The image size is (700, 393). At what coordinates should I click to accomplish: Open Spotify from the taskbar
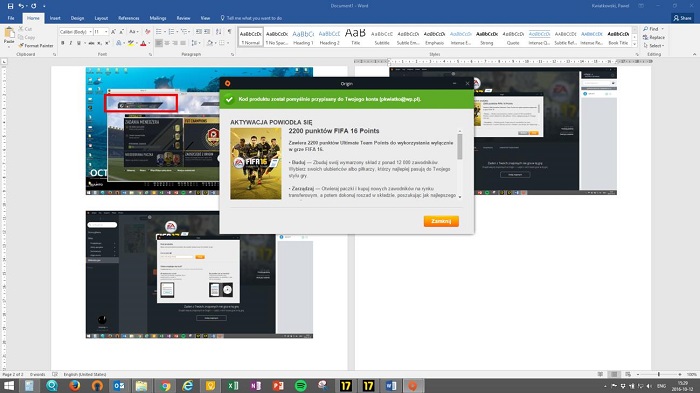(300, 385)
